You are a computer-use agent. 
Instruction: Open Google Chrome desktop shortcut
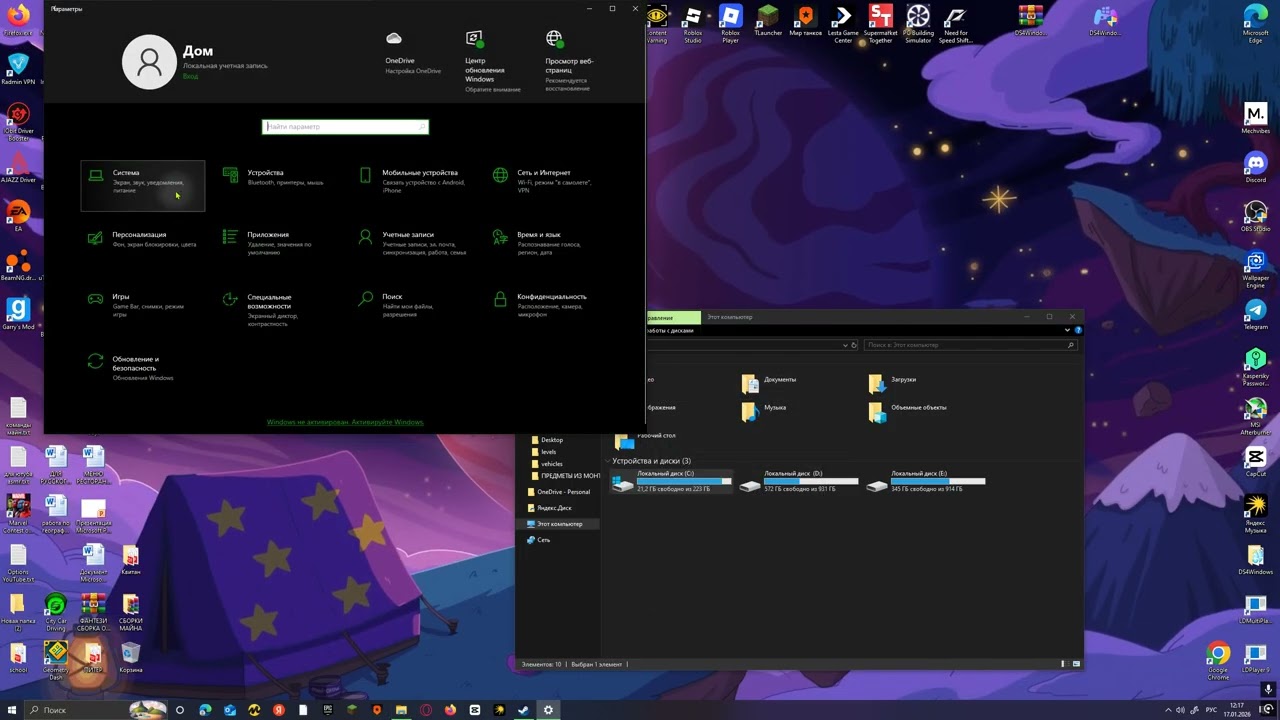(x=1217, y=661)
